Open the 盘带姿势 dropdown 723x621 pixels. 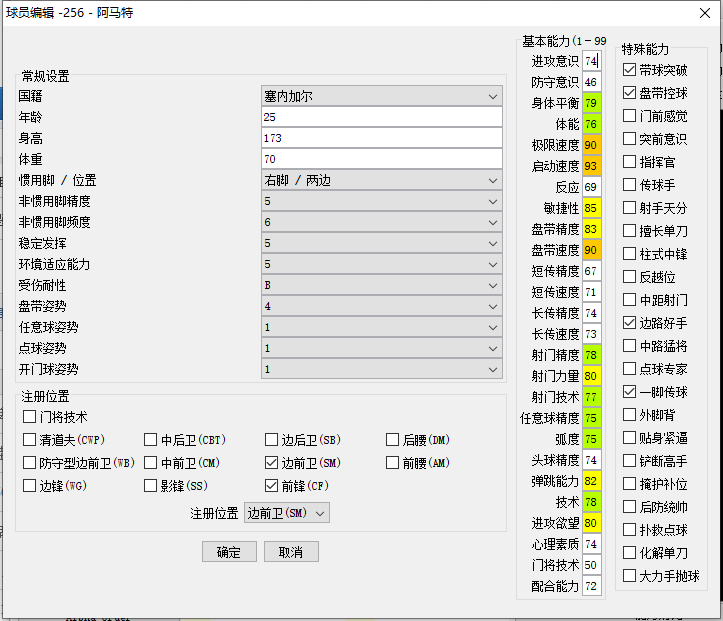click(x=381, y=306)
